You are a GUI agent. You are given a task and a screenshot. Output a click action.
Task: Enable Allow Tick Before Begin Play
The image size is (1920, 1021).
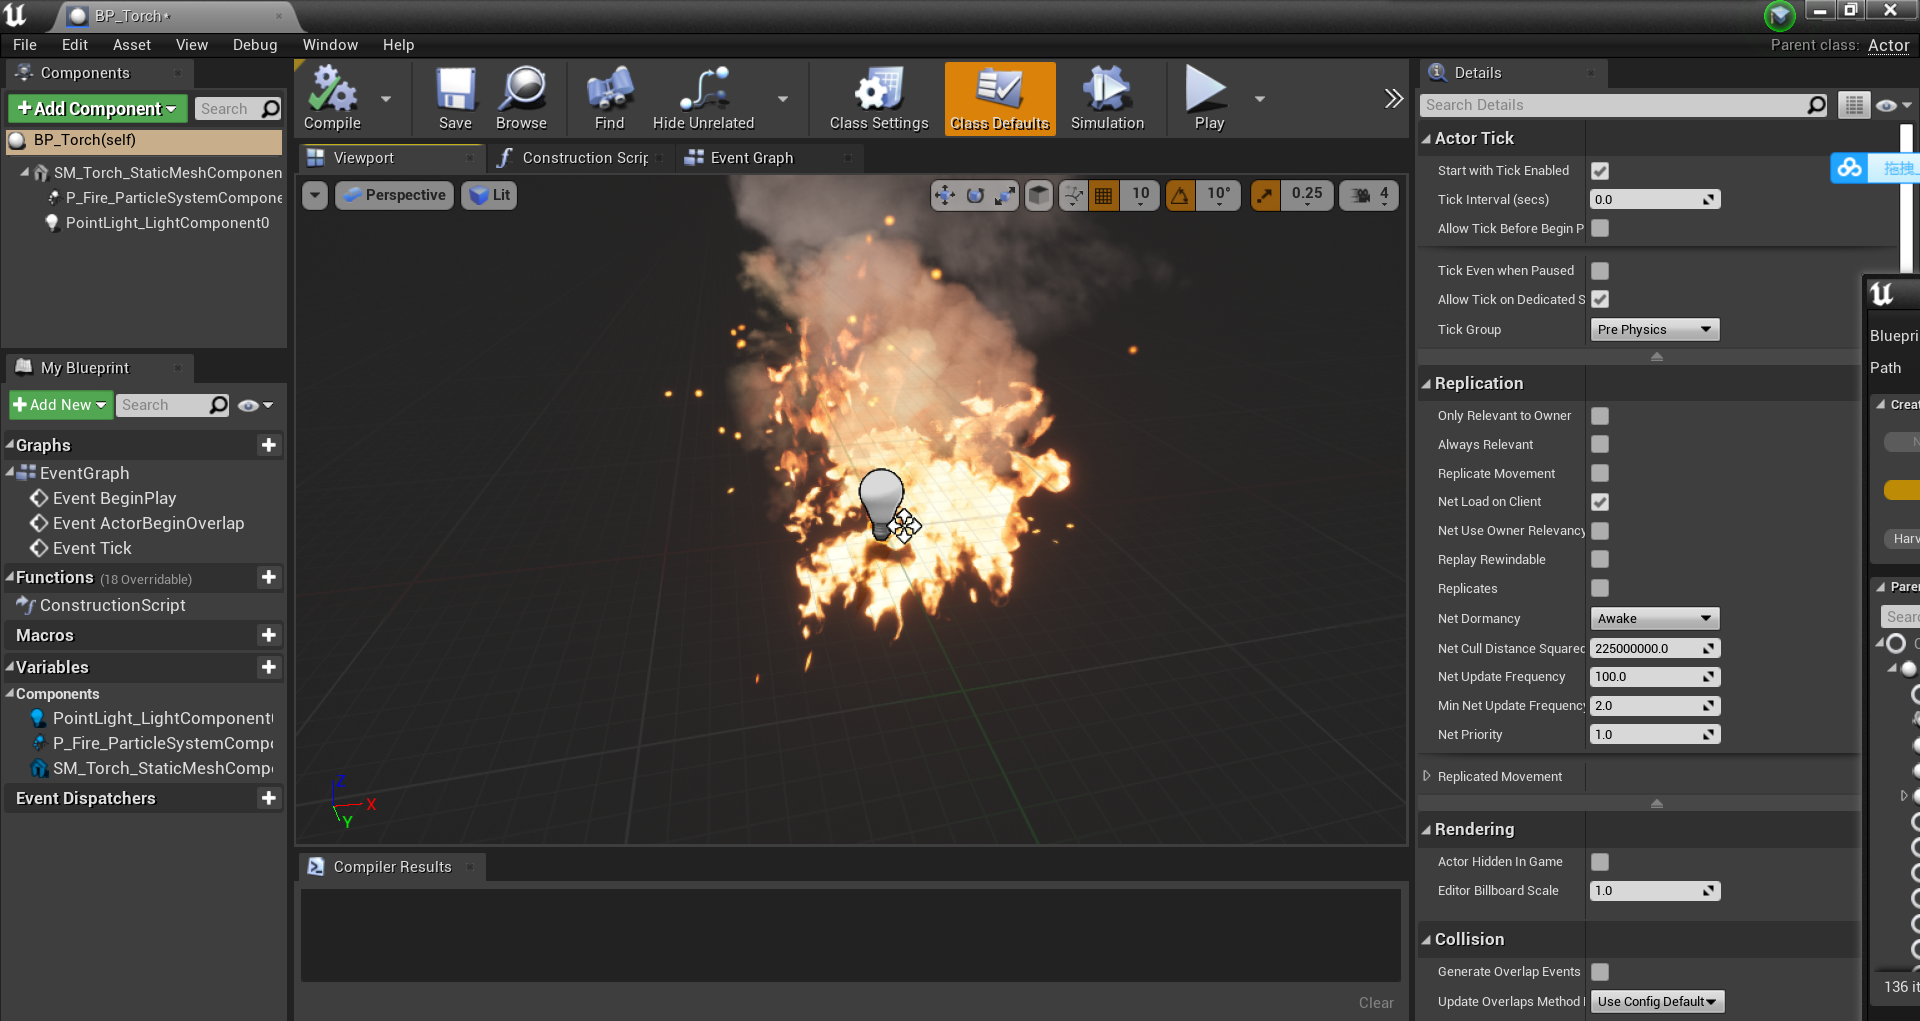(x=1600, y=228)
